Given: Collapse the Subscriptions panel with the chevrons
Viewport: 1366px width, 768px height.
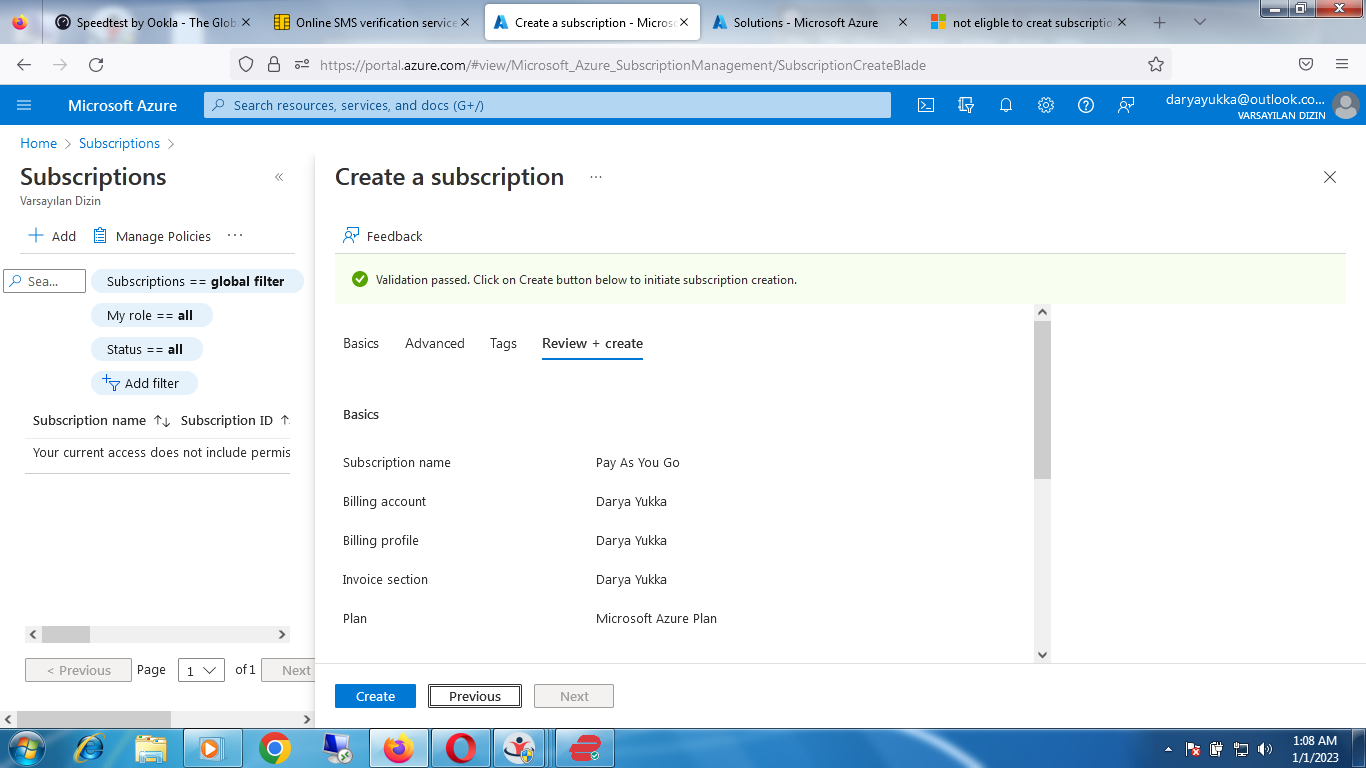Looking at the screenshot, I should tap(279, 177).
